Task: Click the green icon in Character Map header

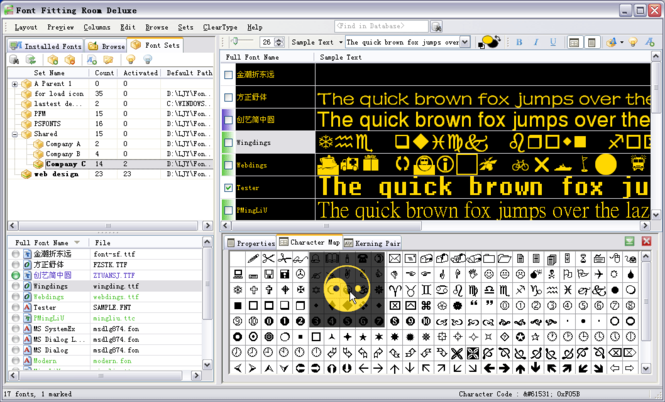Action: 629,242
